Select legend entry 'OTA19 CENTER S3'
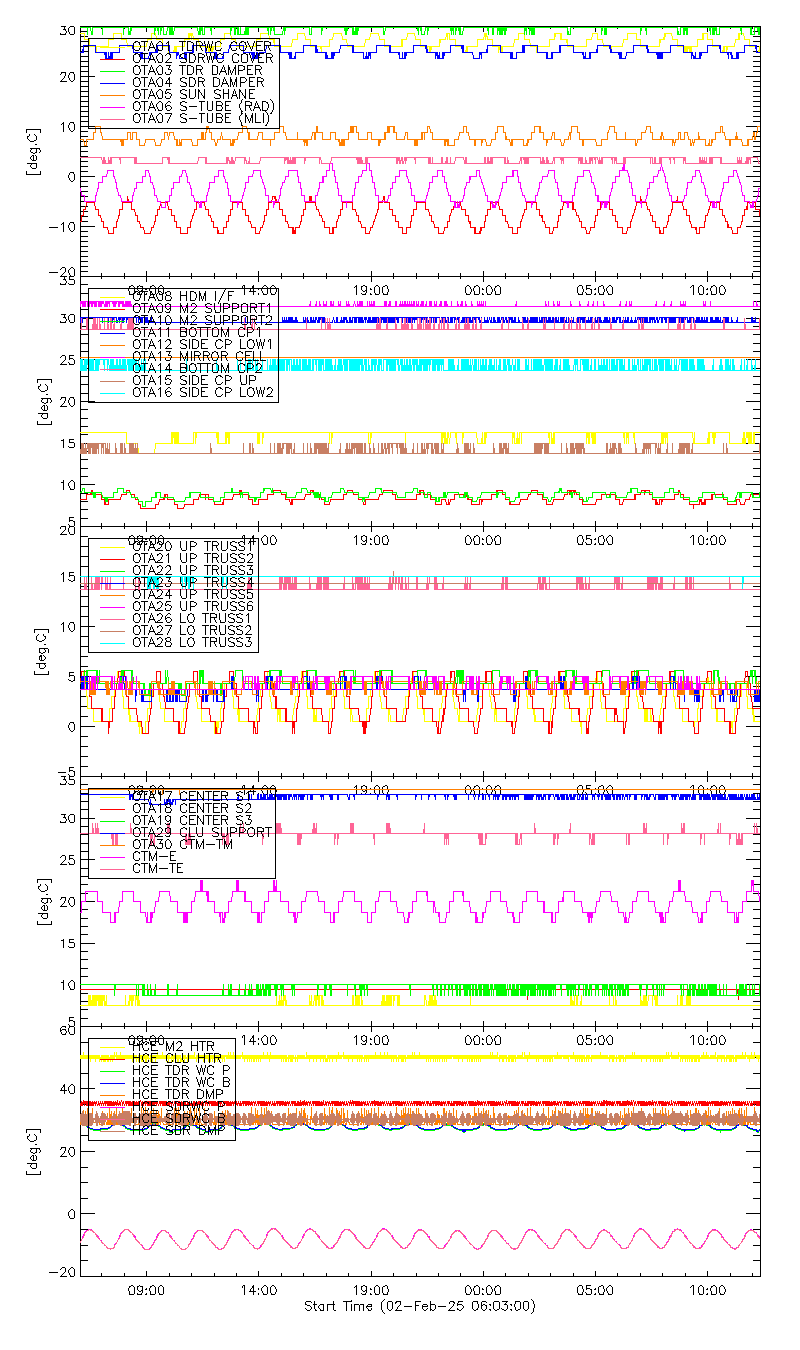Image resolution: width=800 pixels, height=1350 pixels. 194,820
